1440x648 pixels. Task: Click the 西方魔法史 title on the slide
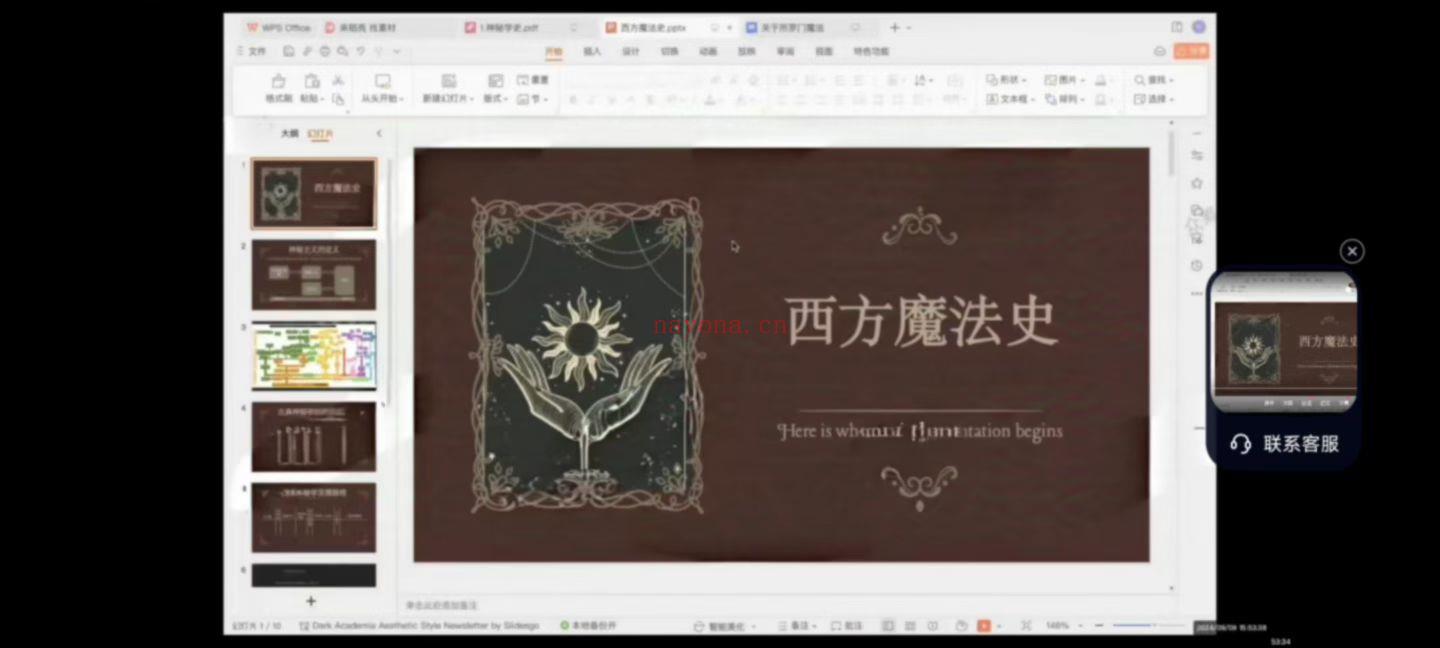tap(922, 322)
